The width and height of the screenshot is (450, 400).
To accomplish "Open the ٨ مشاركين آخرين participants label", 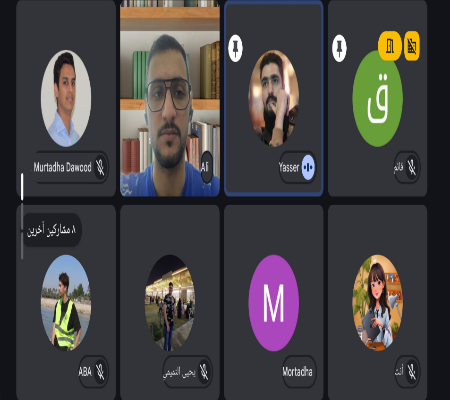I will coord(52,230).
